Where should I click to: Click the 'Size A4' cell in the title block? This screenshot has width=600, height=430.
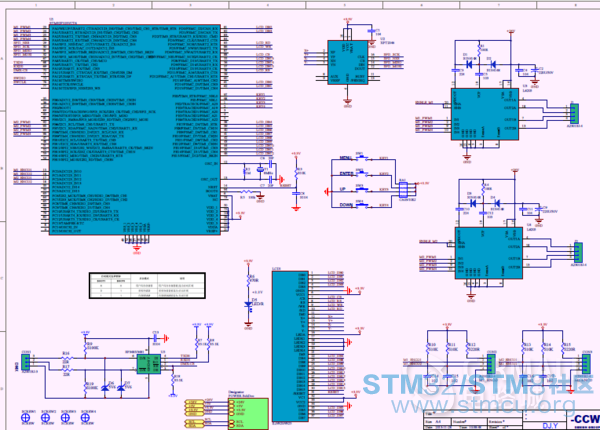(437, 421)
